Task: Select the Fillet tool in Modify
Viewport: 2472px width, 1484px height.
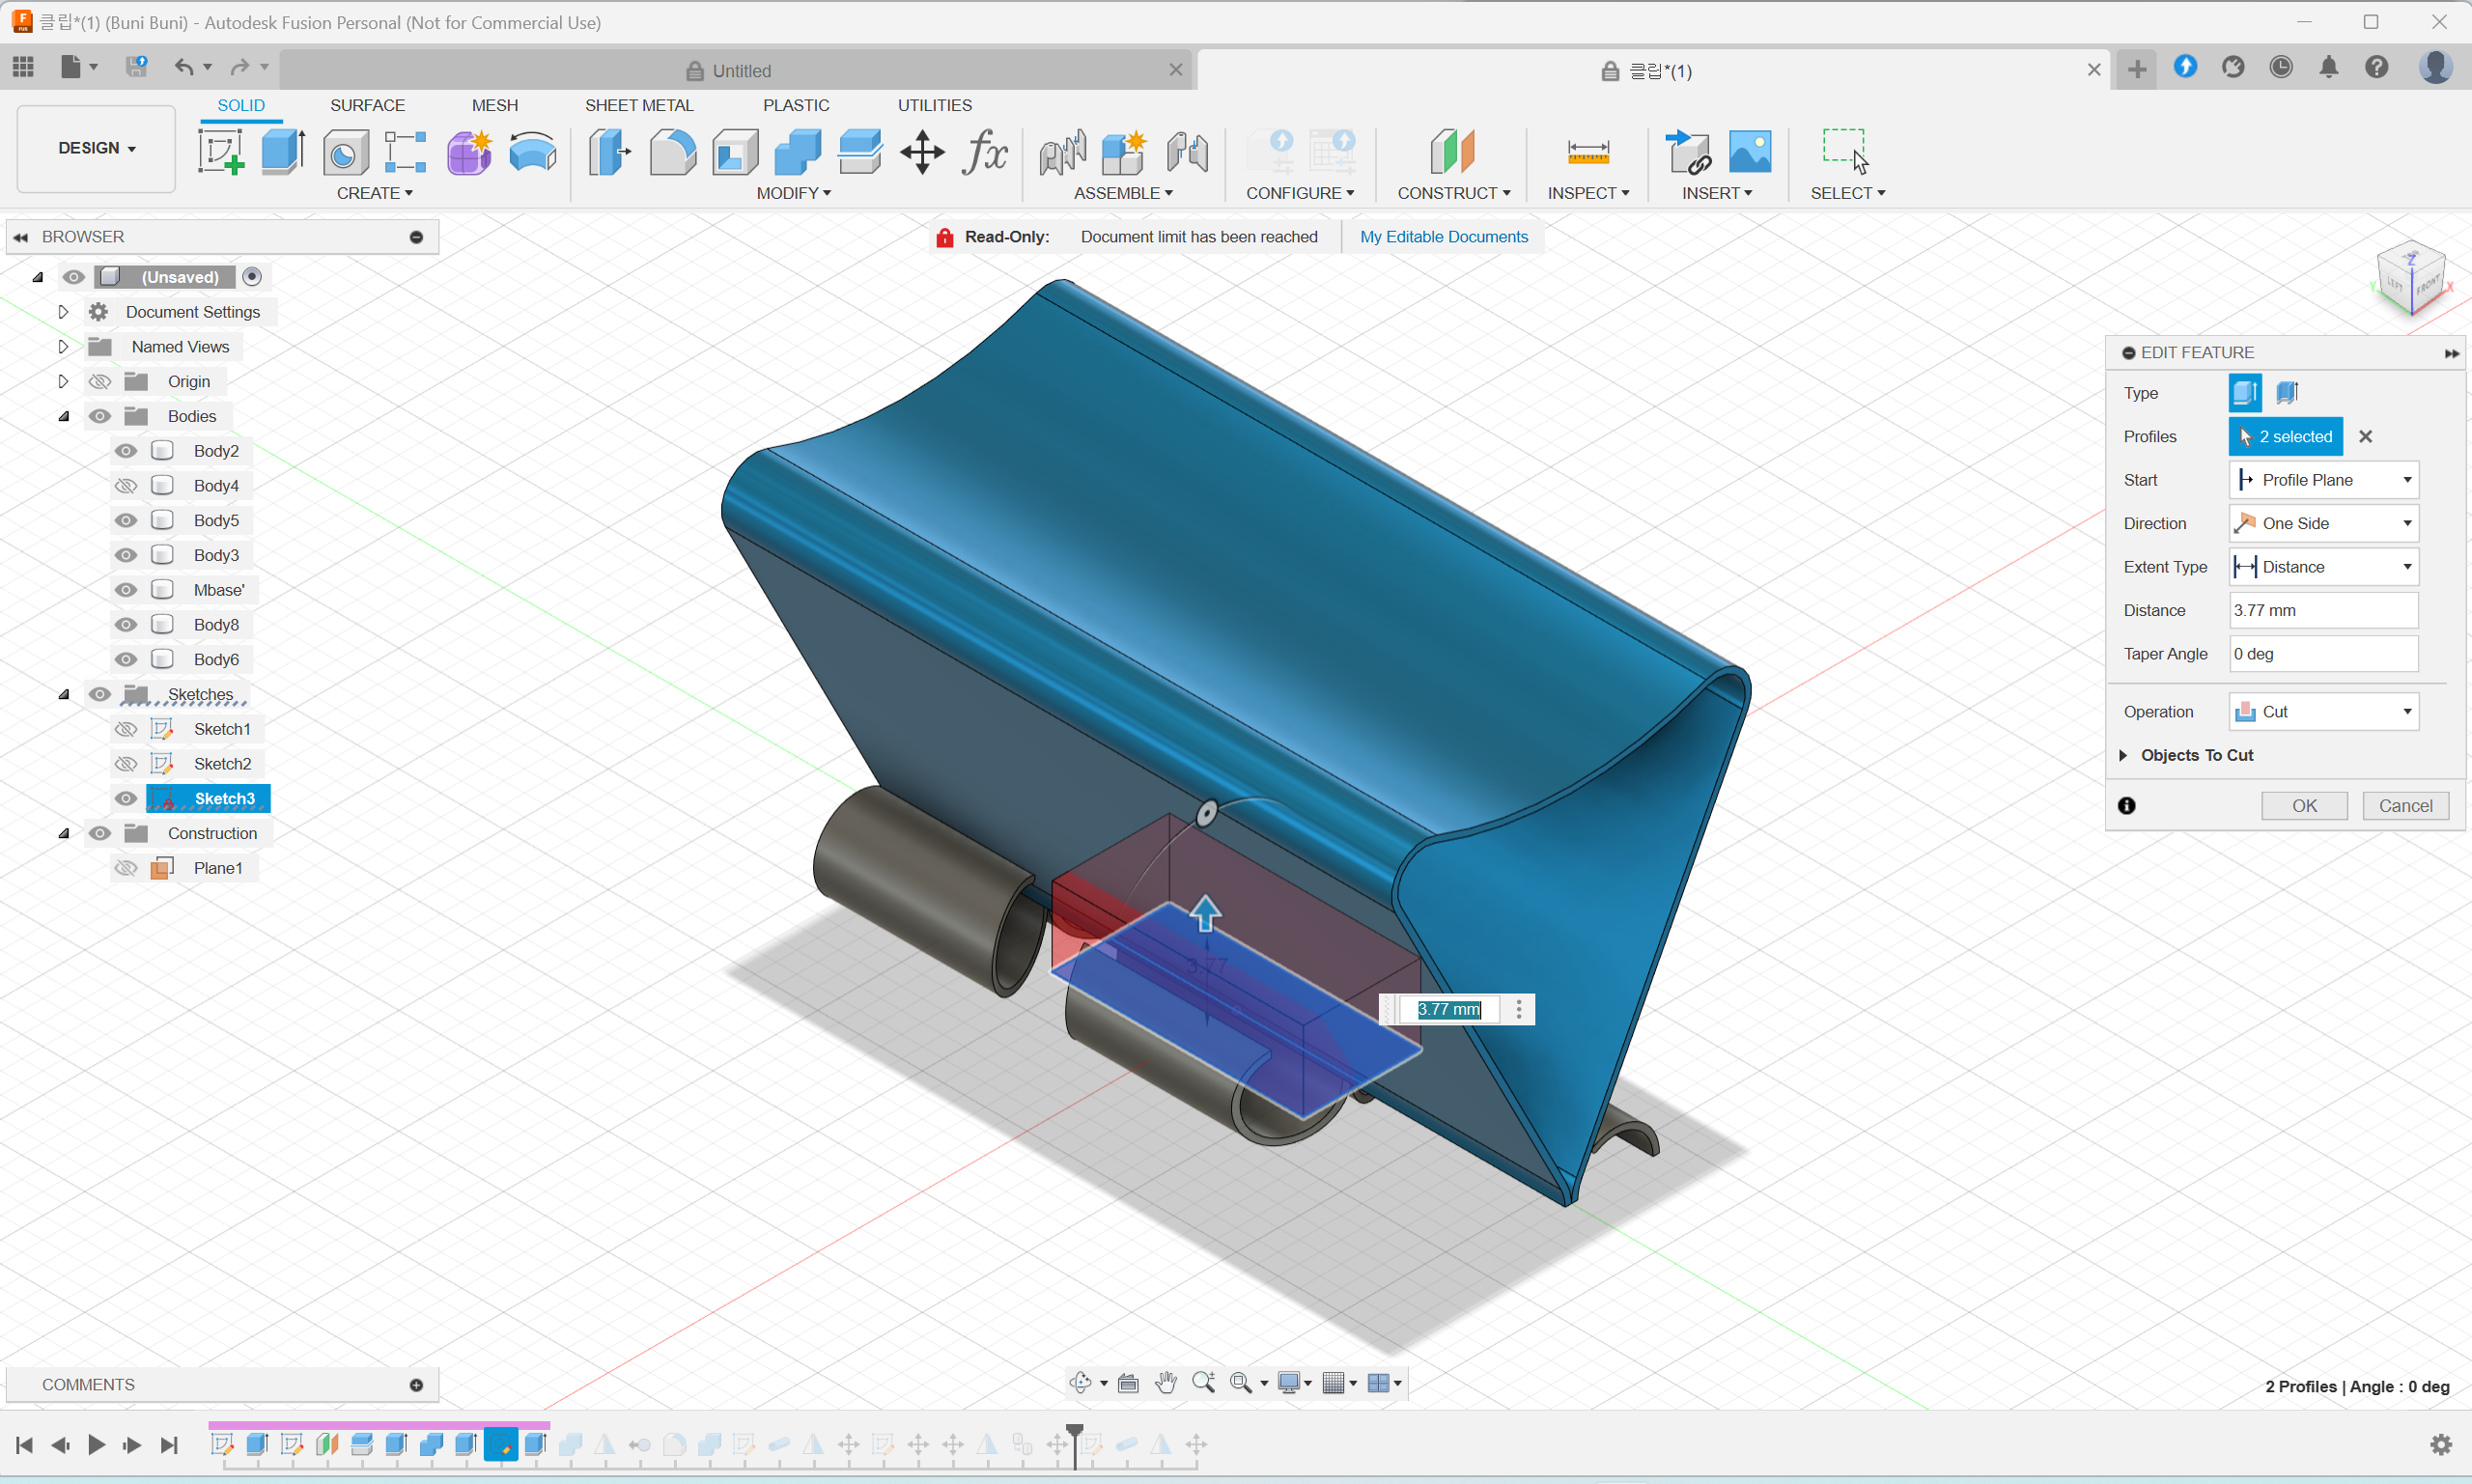Action: pos(672,152)
